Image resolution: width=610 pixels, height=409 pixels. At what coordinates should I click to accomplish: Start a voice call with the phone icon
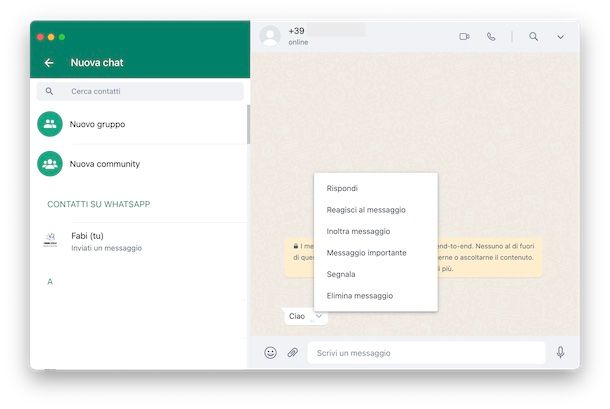491,37
